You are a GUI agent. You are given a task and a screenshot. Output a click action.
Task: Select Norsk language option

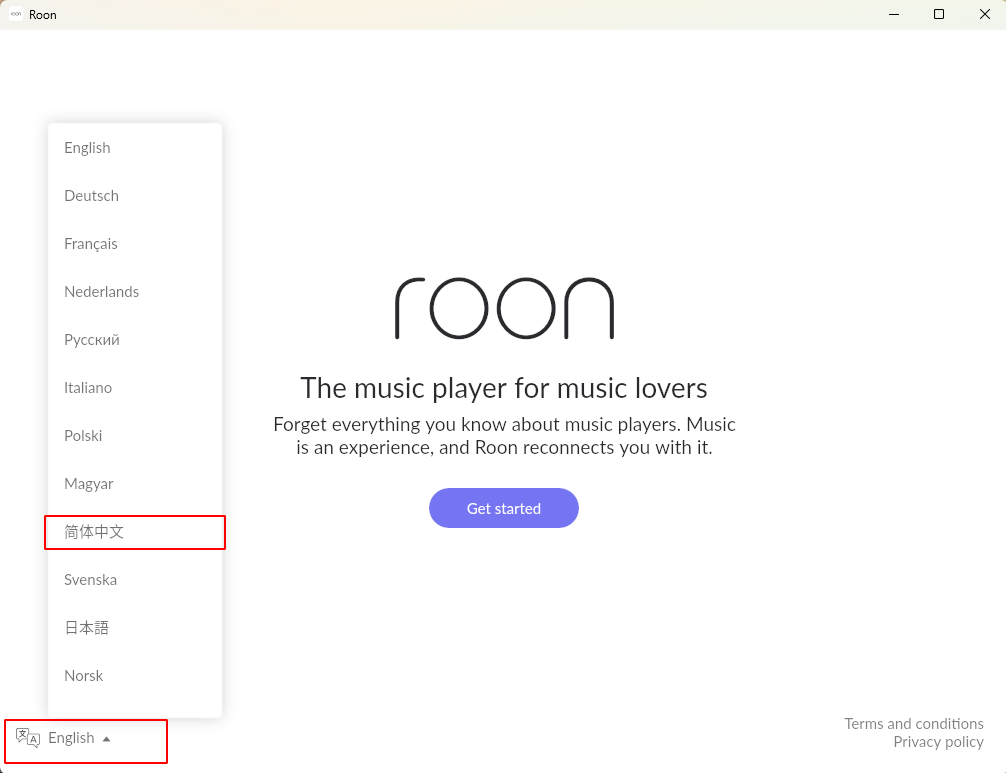pyautogui.click(x=135, y=675)
